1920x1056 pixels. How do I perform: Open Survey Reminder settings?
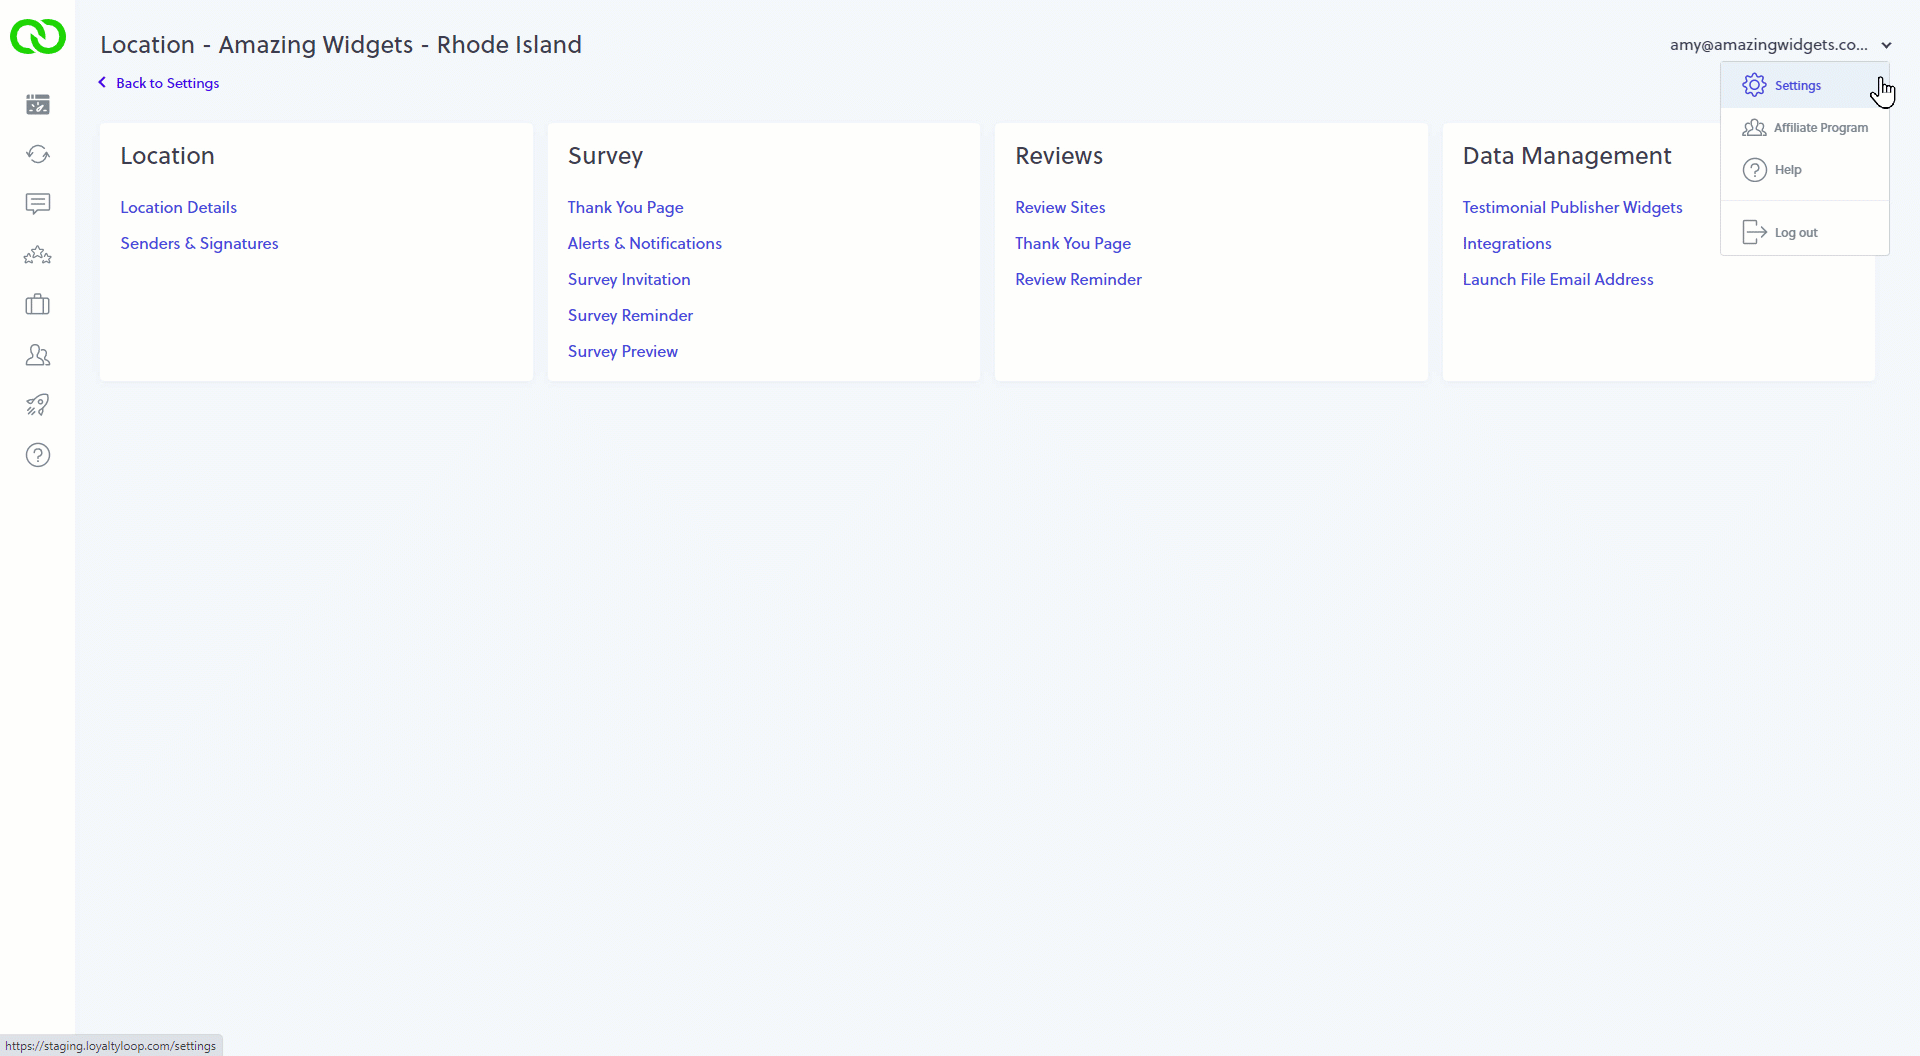[x=630, y=315]
